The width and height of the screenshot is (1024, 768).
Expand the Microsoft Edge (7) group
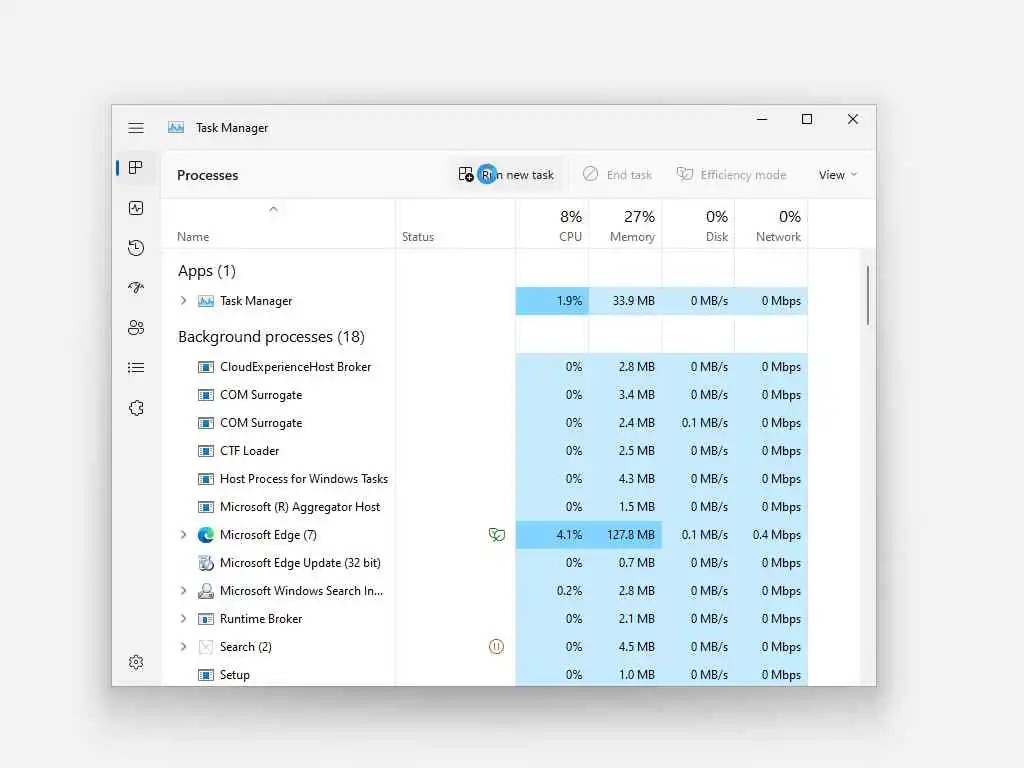coord(184,534)
